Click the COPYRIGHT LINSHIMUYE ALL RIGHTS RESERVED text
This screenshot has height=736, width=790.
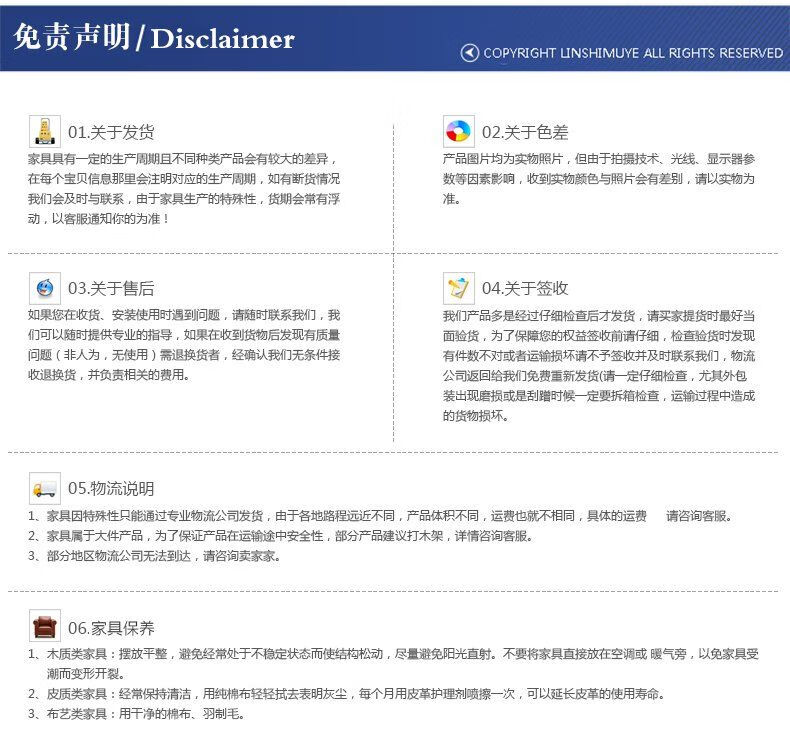(632, 53)
